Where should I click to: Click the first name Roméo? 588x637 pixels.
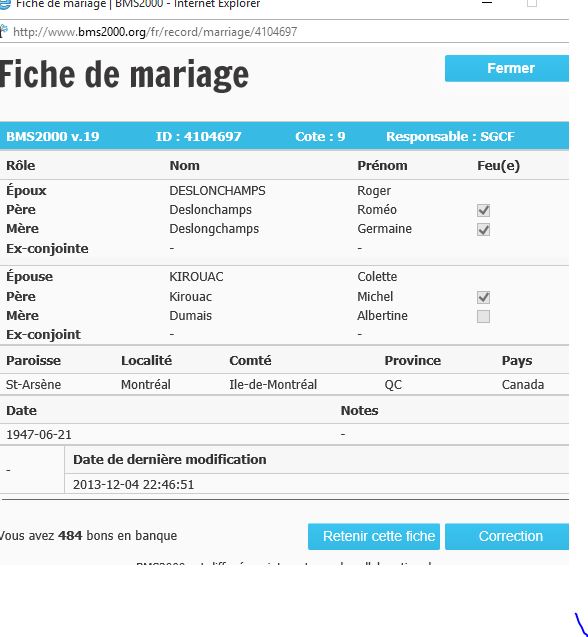pos(377,210)
